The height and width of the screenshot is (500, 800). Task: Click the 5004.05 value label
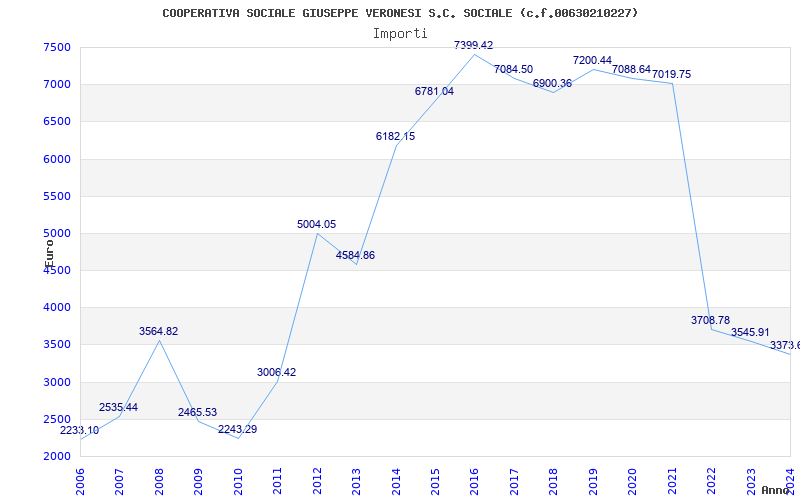coord(317,224)
